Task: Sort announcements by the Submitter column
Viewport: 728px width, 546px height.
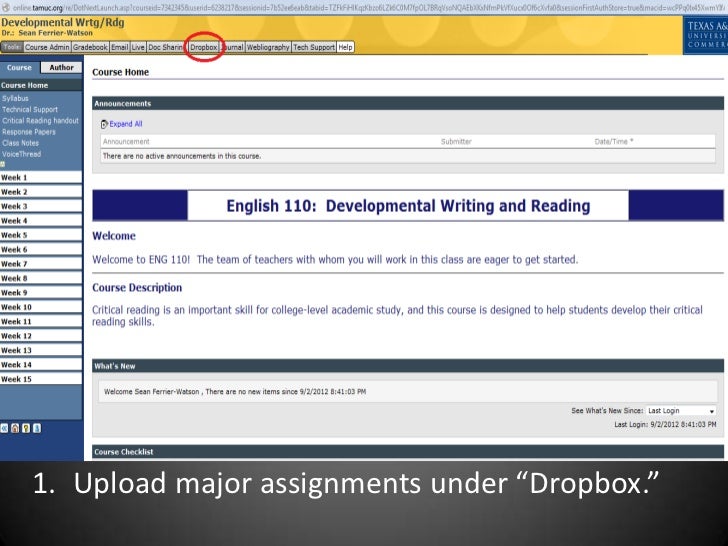Action: 456,142
